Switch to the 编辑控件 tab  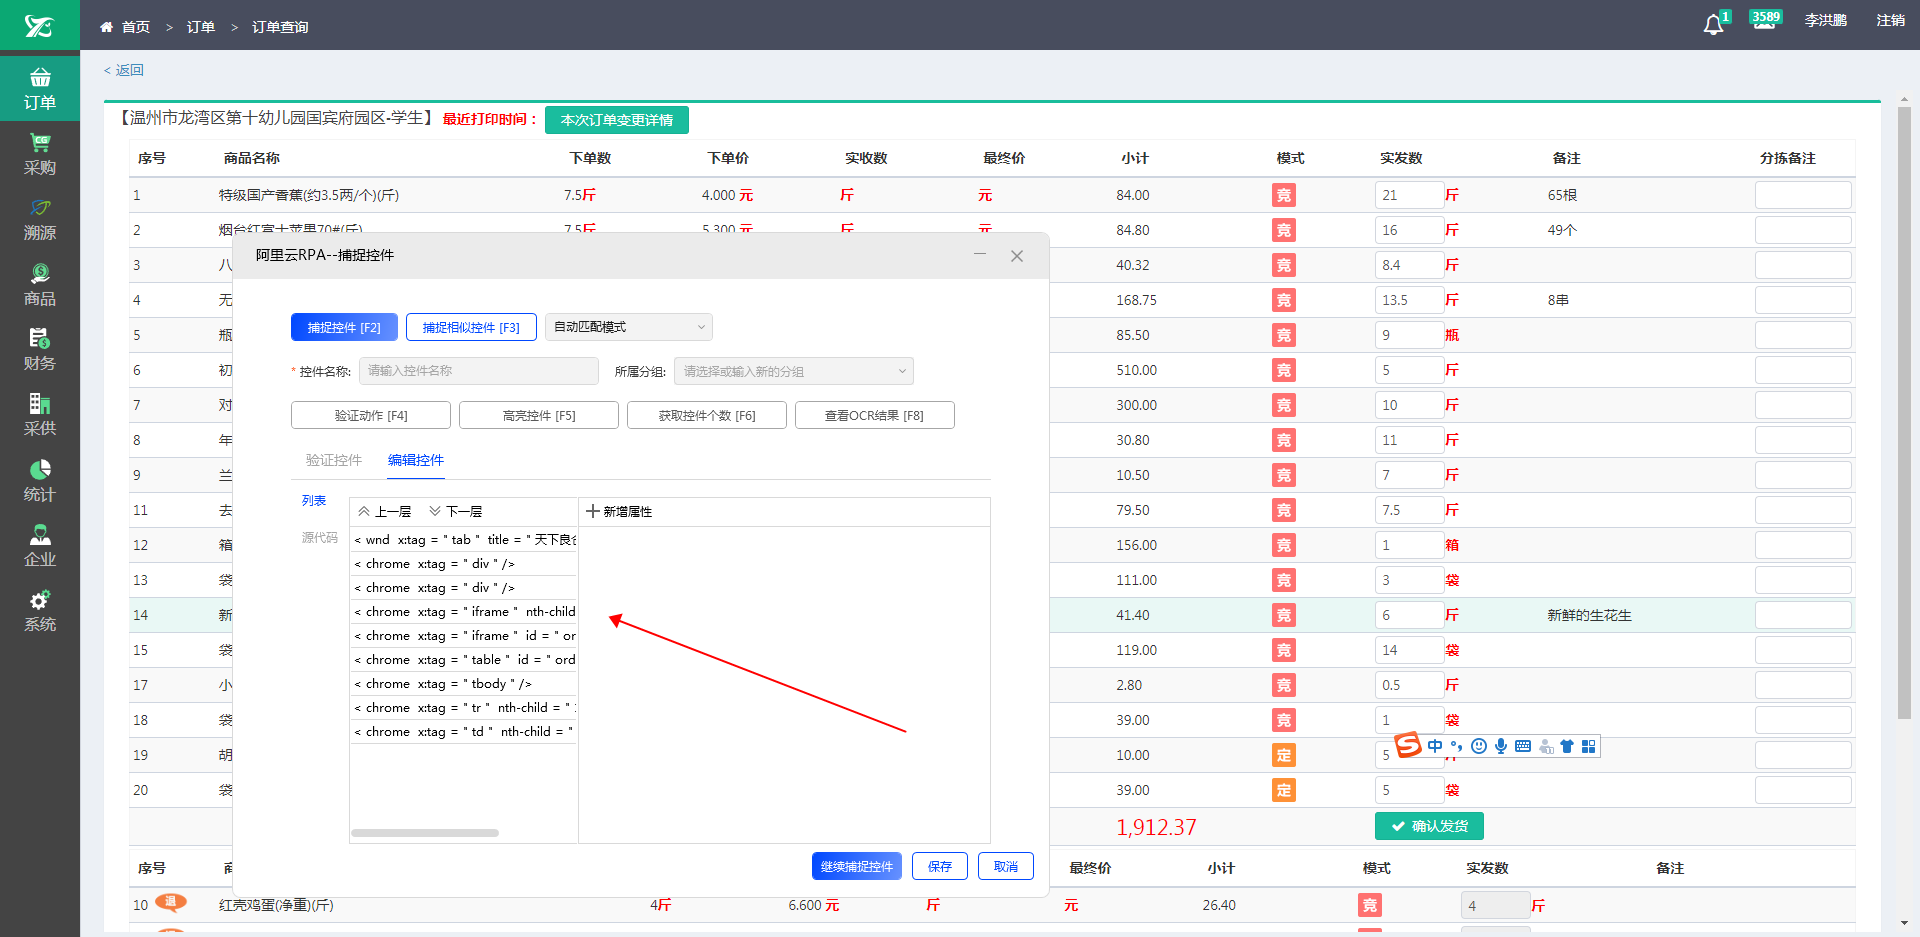(x=416, y=460)
